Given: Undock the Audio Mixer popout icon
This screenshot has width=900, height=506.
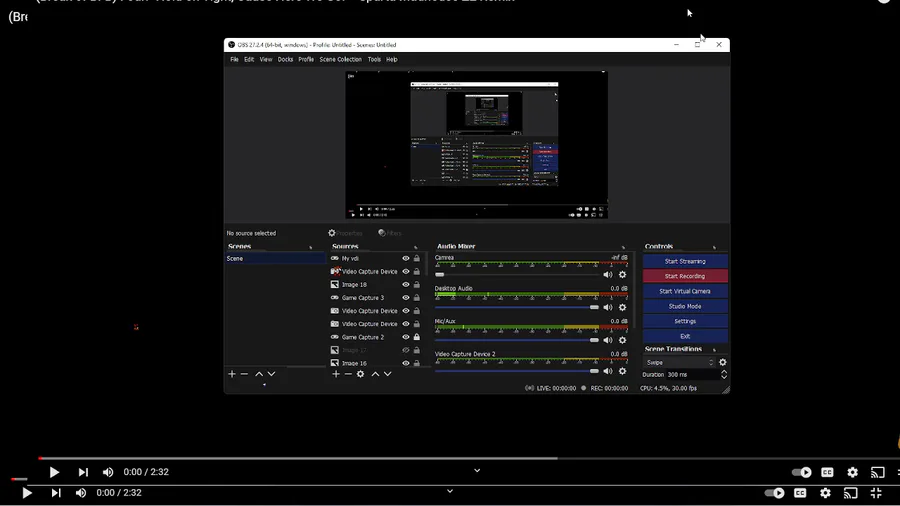Looking at the screenshot, I should click(623, 247).
